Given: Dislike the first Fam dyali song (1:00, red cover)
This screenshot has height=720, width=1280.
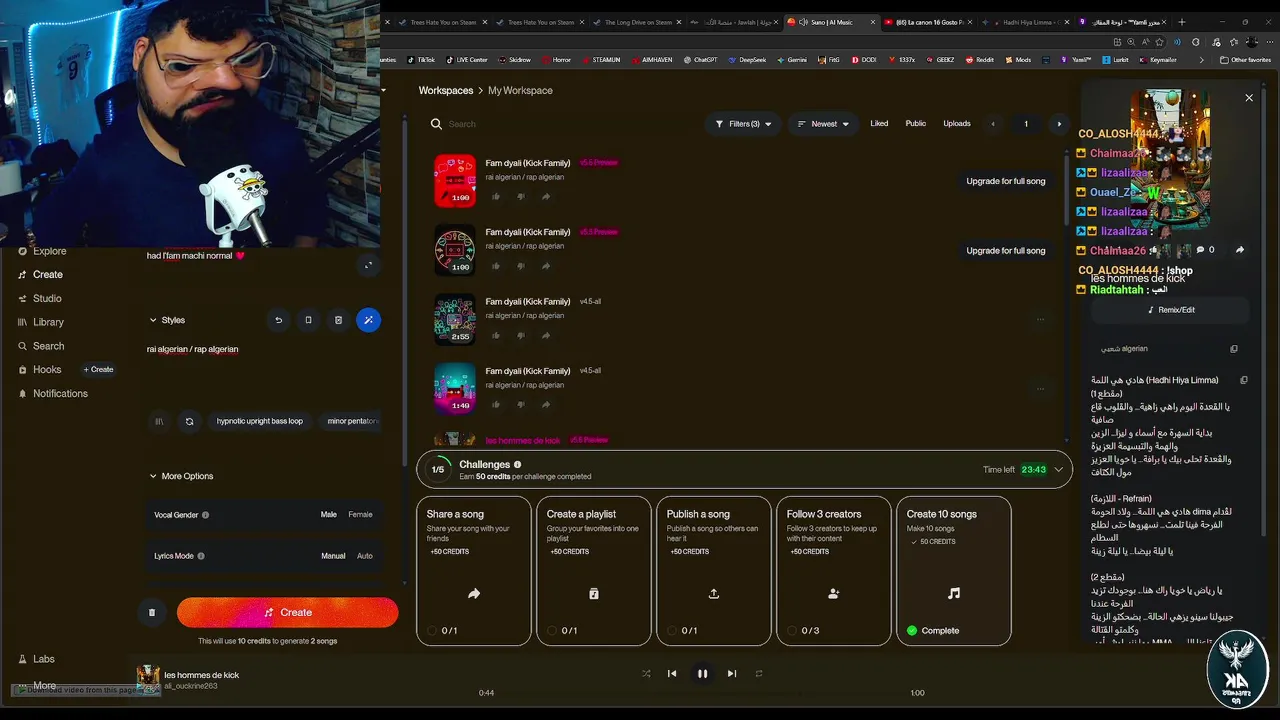Looking at the screenshot, I should pyautogui.click(x=521, y=197).
